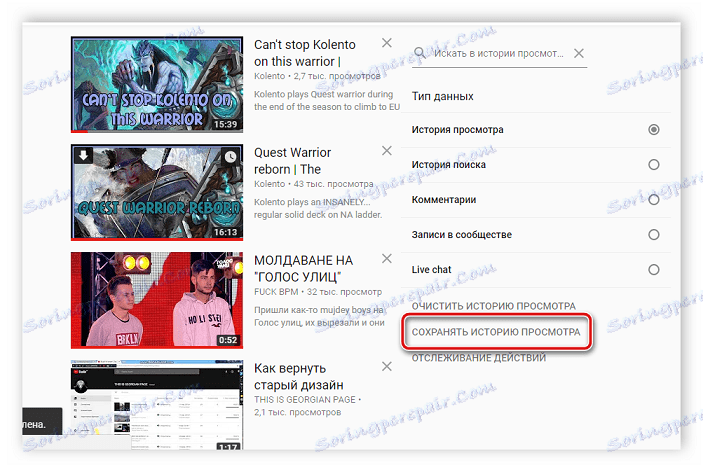Open the "Can't stop Kolento" video thumbnail

(x=157, y=84)
